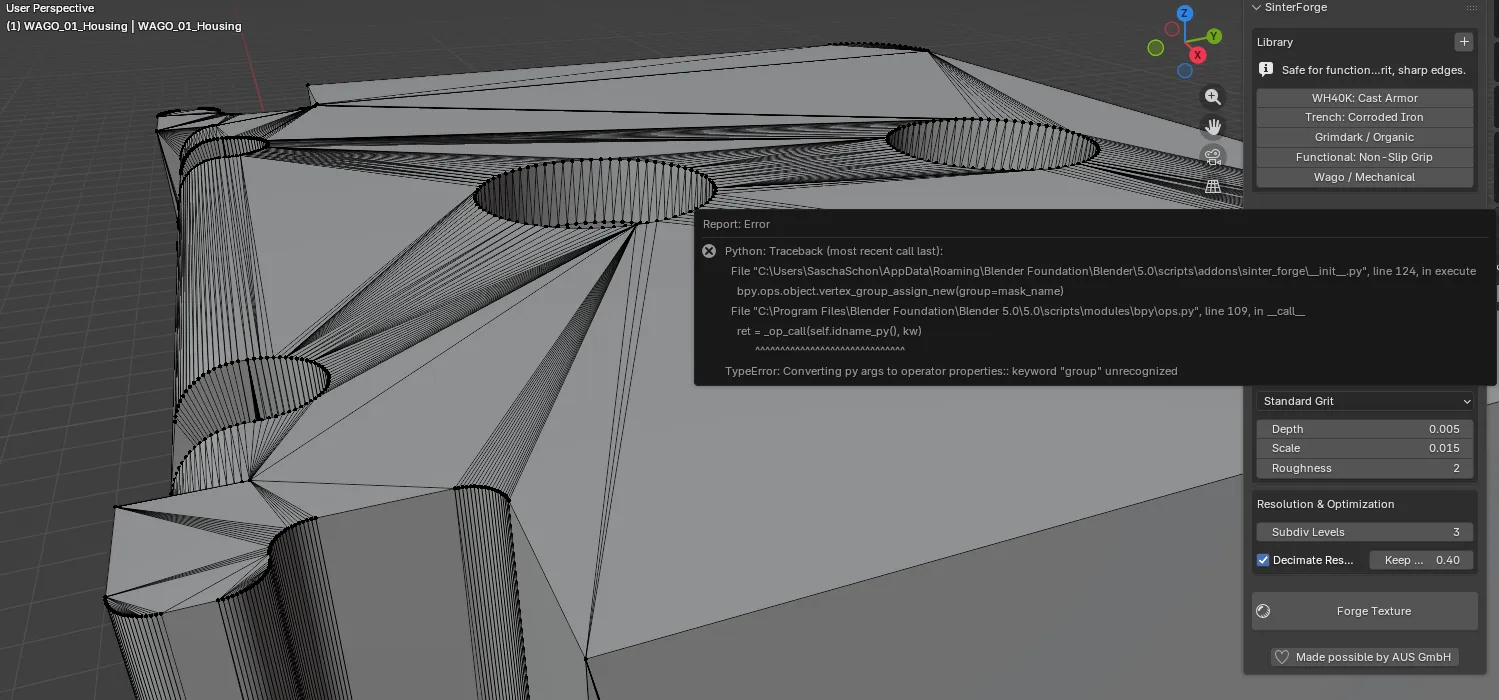
Task: Choose the Grimdark / Organic preset
Action: pyautogui.click(x=1364, y=137)
